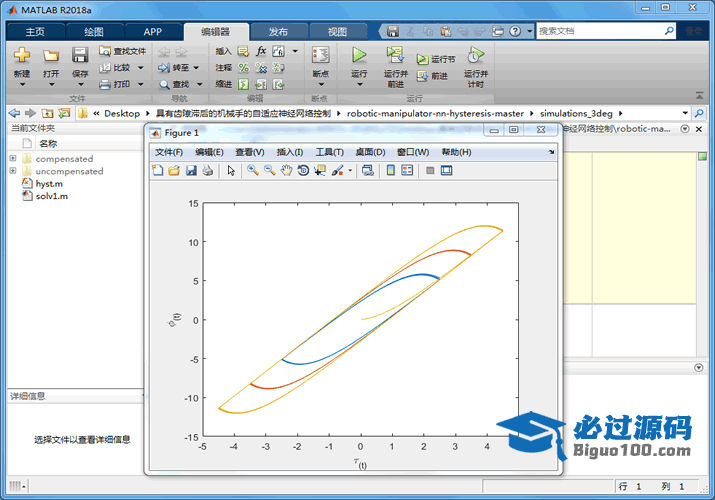Click the 名称 (Name) column header

click(48, 144)
